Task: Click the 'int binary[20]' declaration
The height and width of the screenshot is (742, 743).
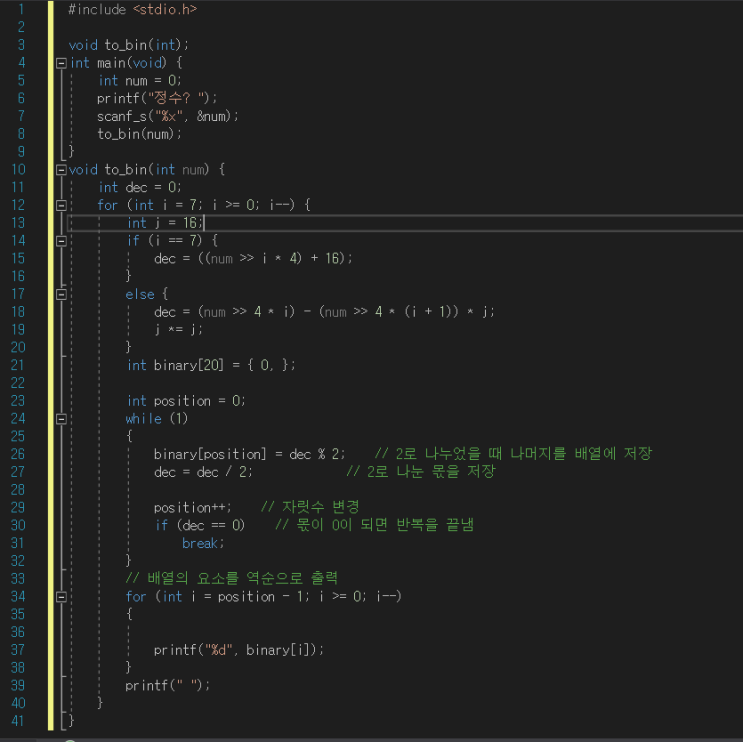Action: (x=211, y=365)
